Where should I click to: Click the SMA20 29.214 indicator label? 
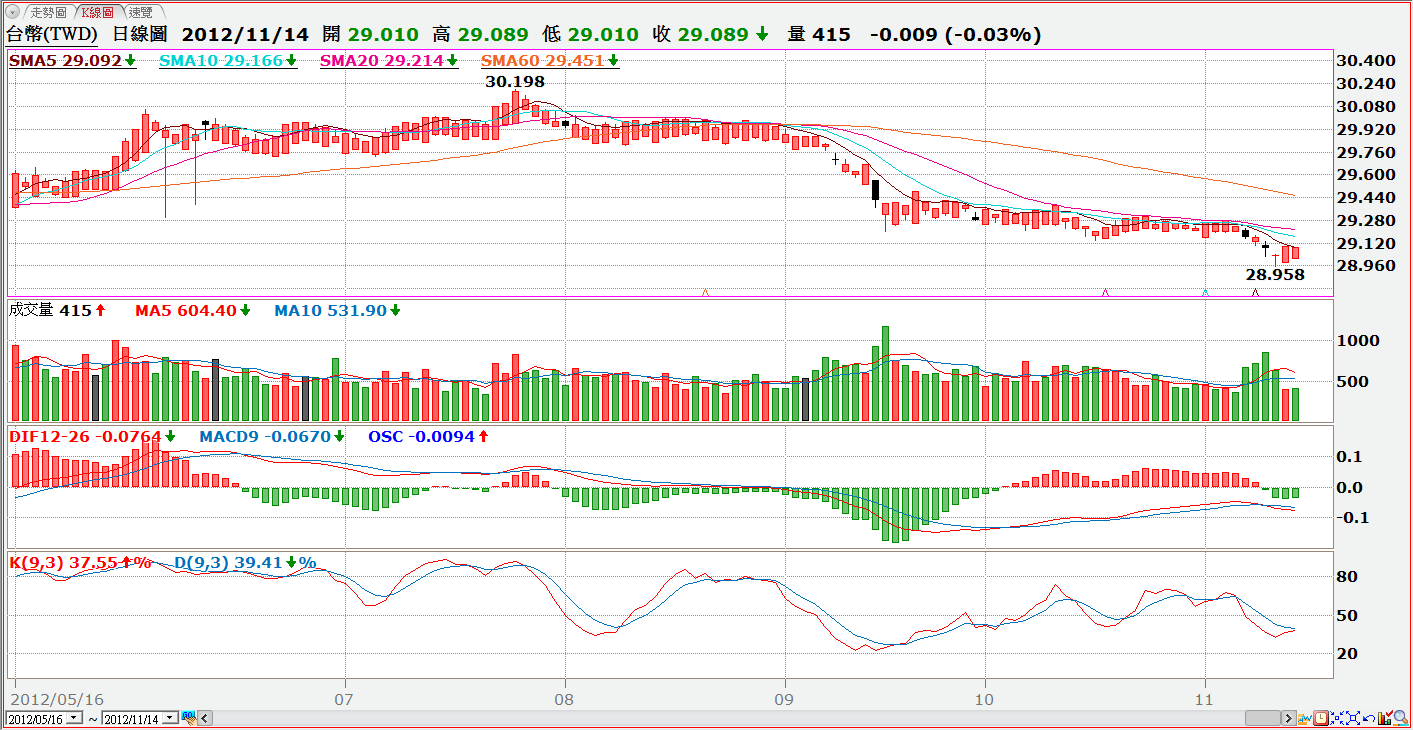[x=388, y=61]
